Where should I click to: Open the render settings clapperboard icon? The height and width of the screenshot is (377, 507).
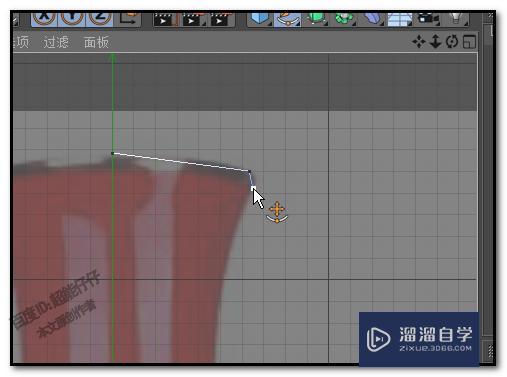[221, 20]
